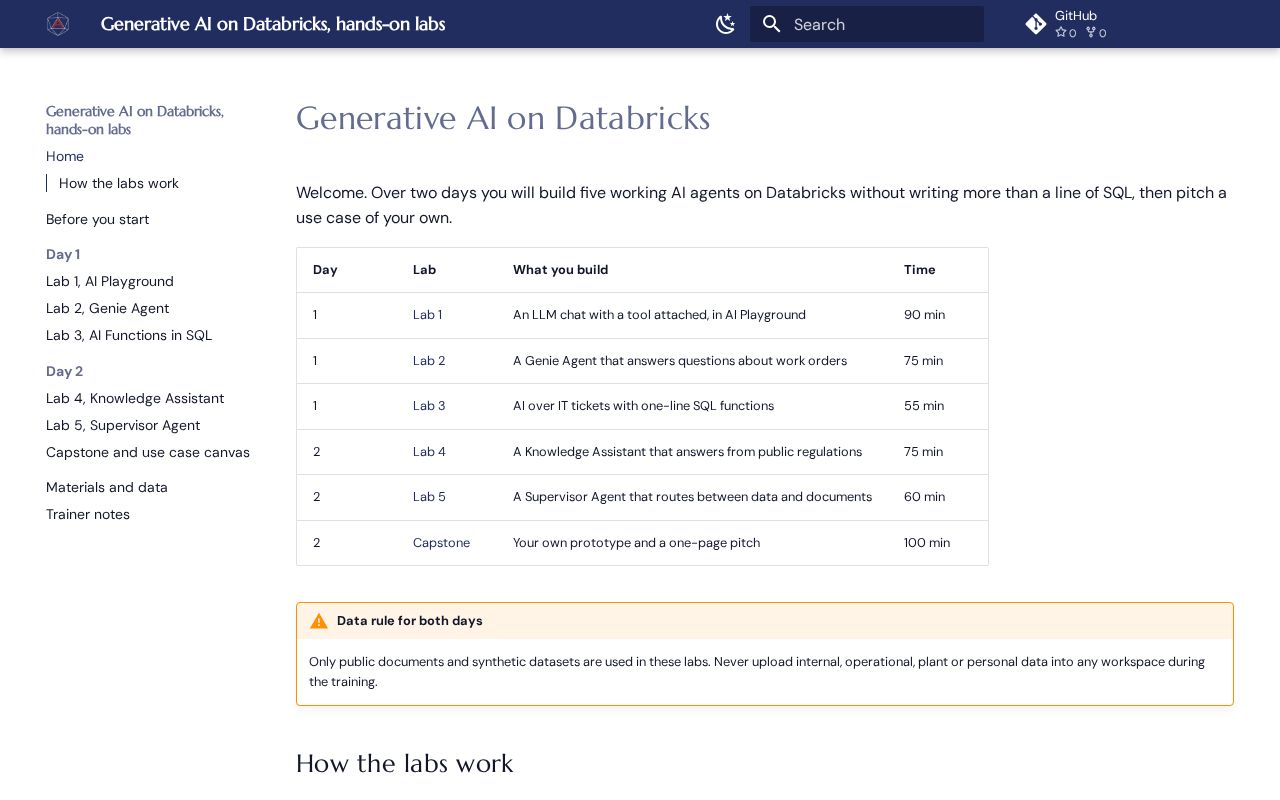
Task: Open Lab 4, Knowledge Assistant in sidebar
Action: click(135, 398)
